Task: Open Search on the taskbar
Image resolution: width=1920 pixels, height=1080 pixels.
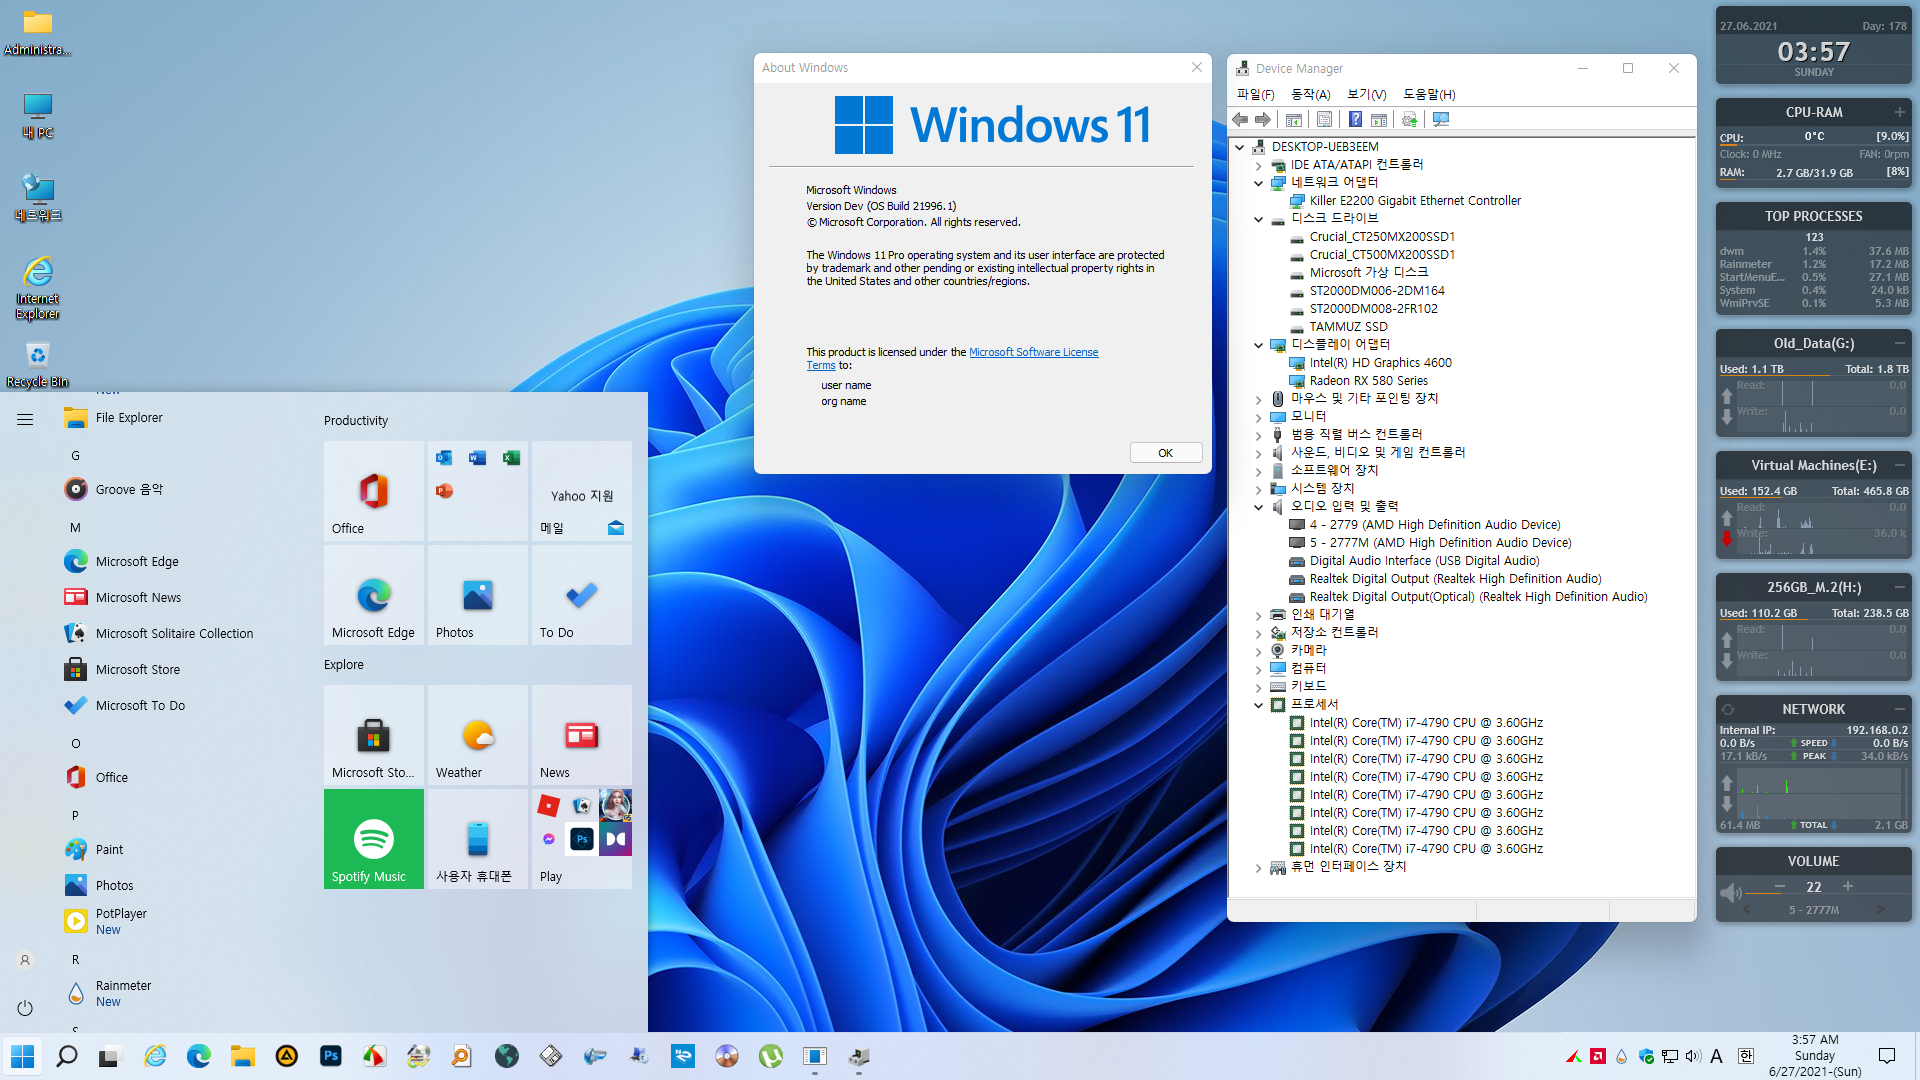Action: coord(67,1056)
